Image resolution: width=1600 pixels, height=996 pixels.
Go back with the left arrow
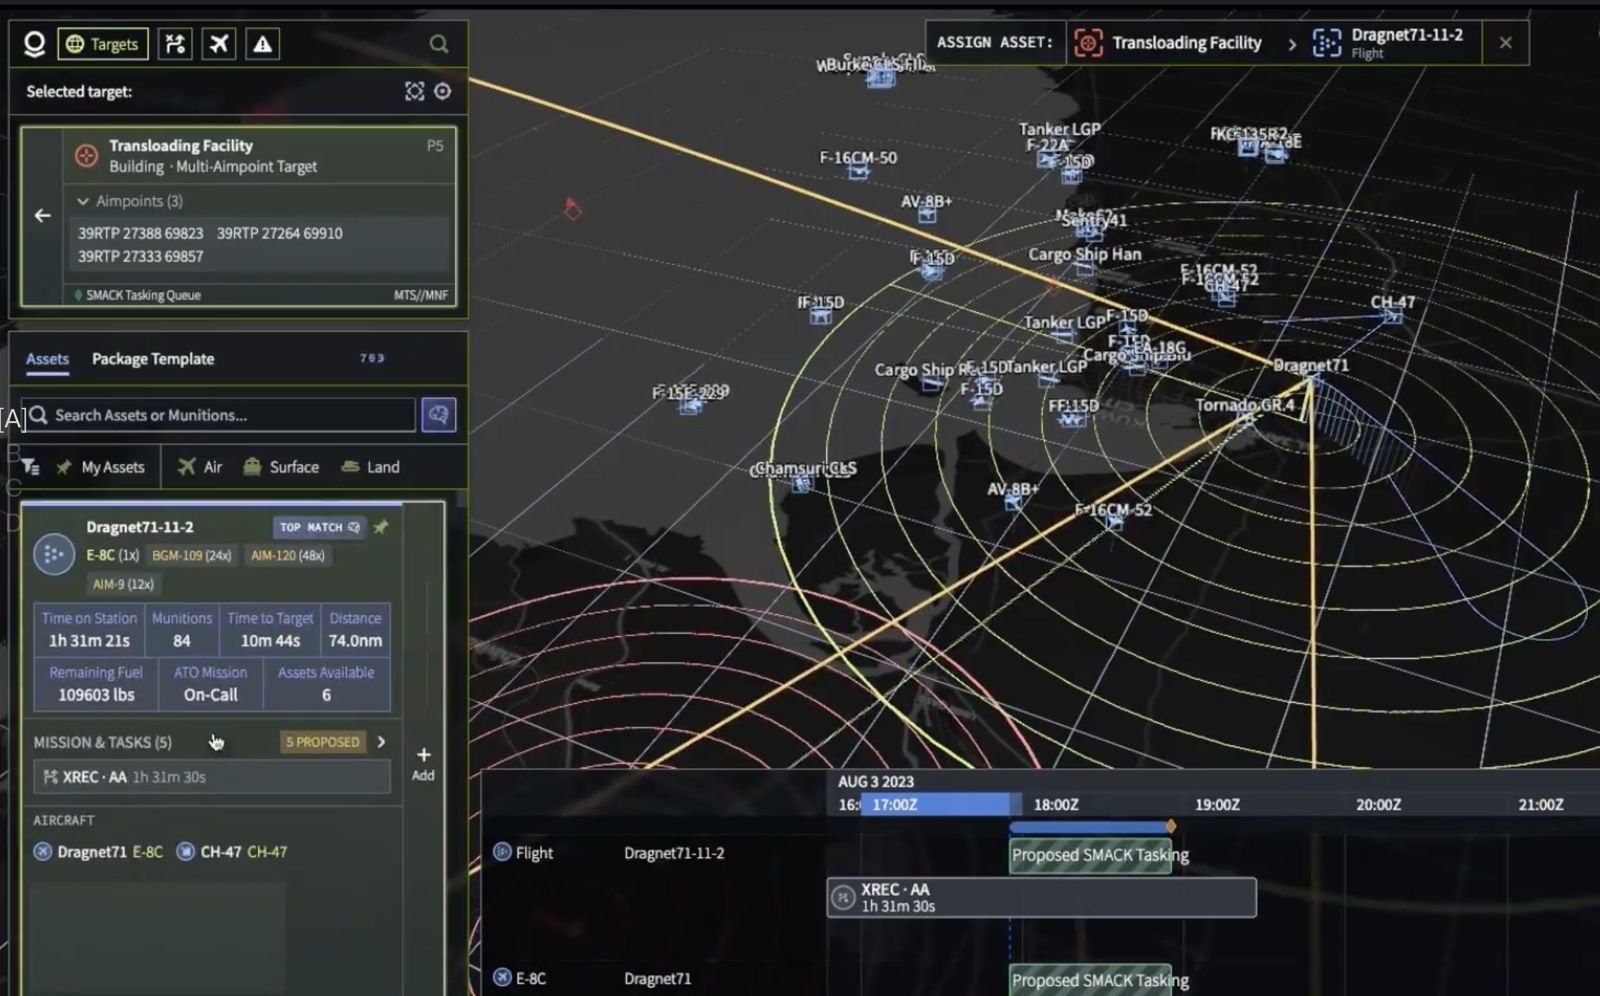pos(42,215)
